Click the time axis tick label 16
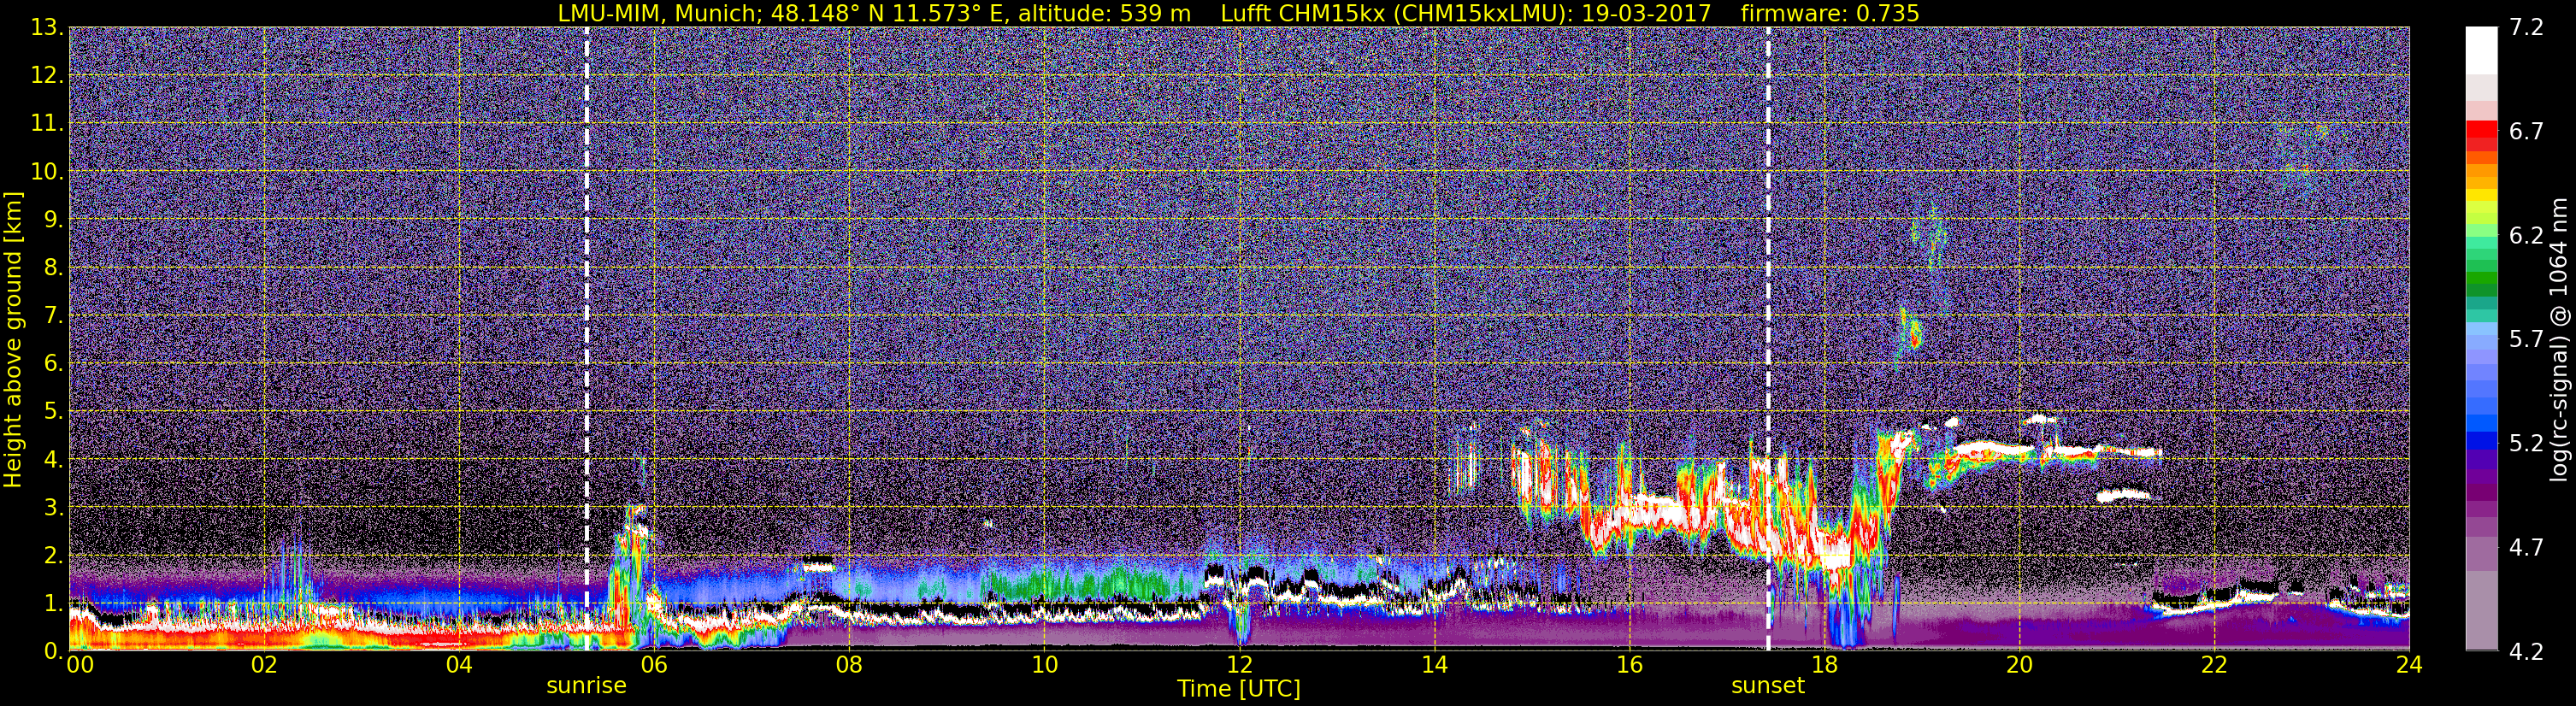Screen dimensions: 2576x706 [1629, 665]
